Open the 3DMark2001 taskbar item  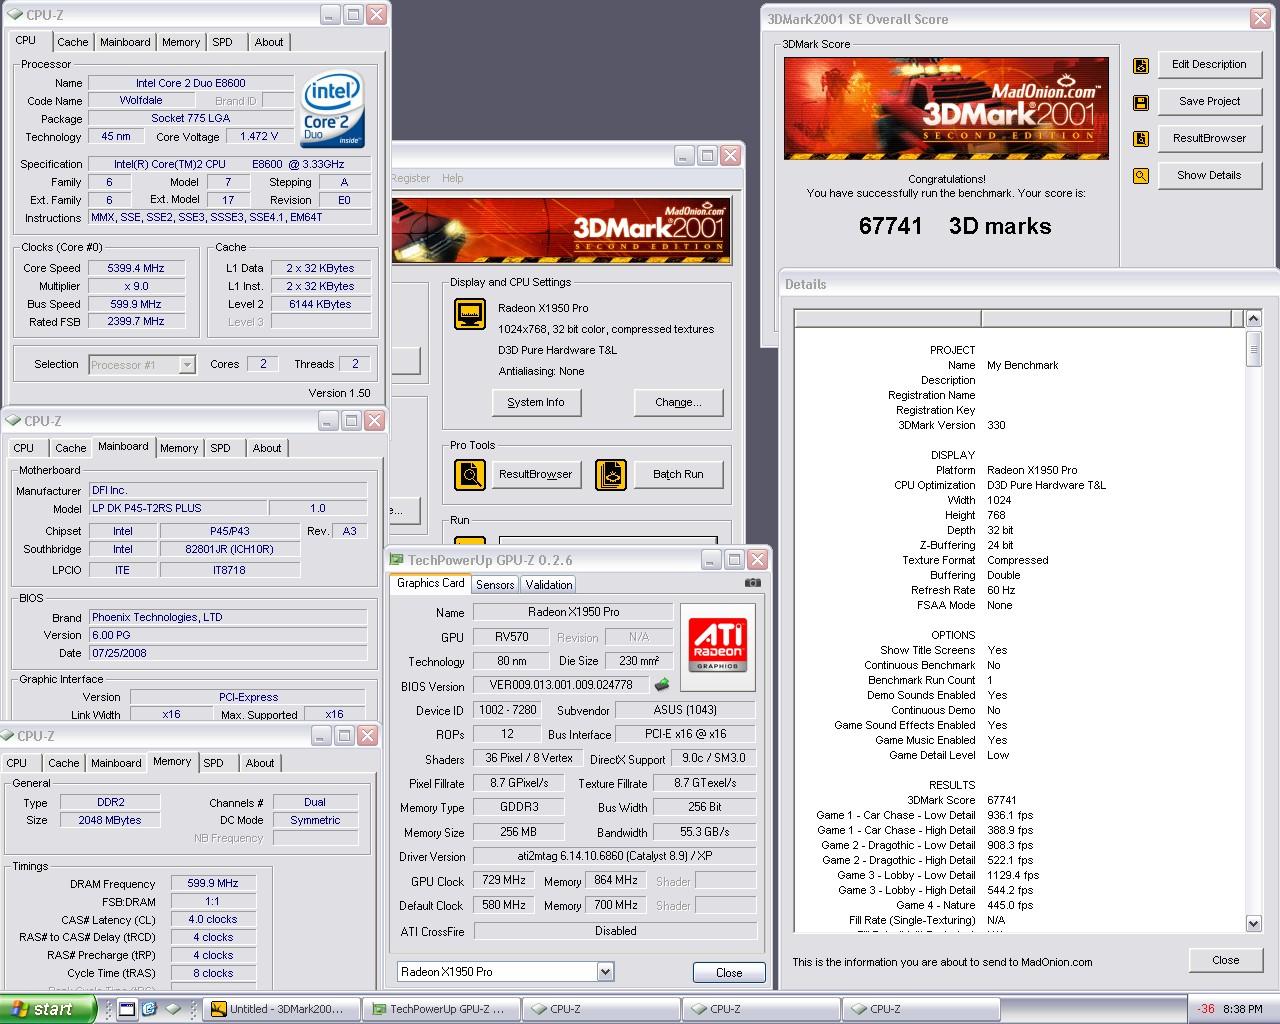coord(281,1009)
